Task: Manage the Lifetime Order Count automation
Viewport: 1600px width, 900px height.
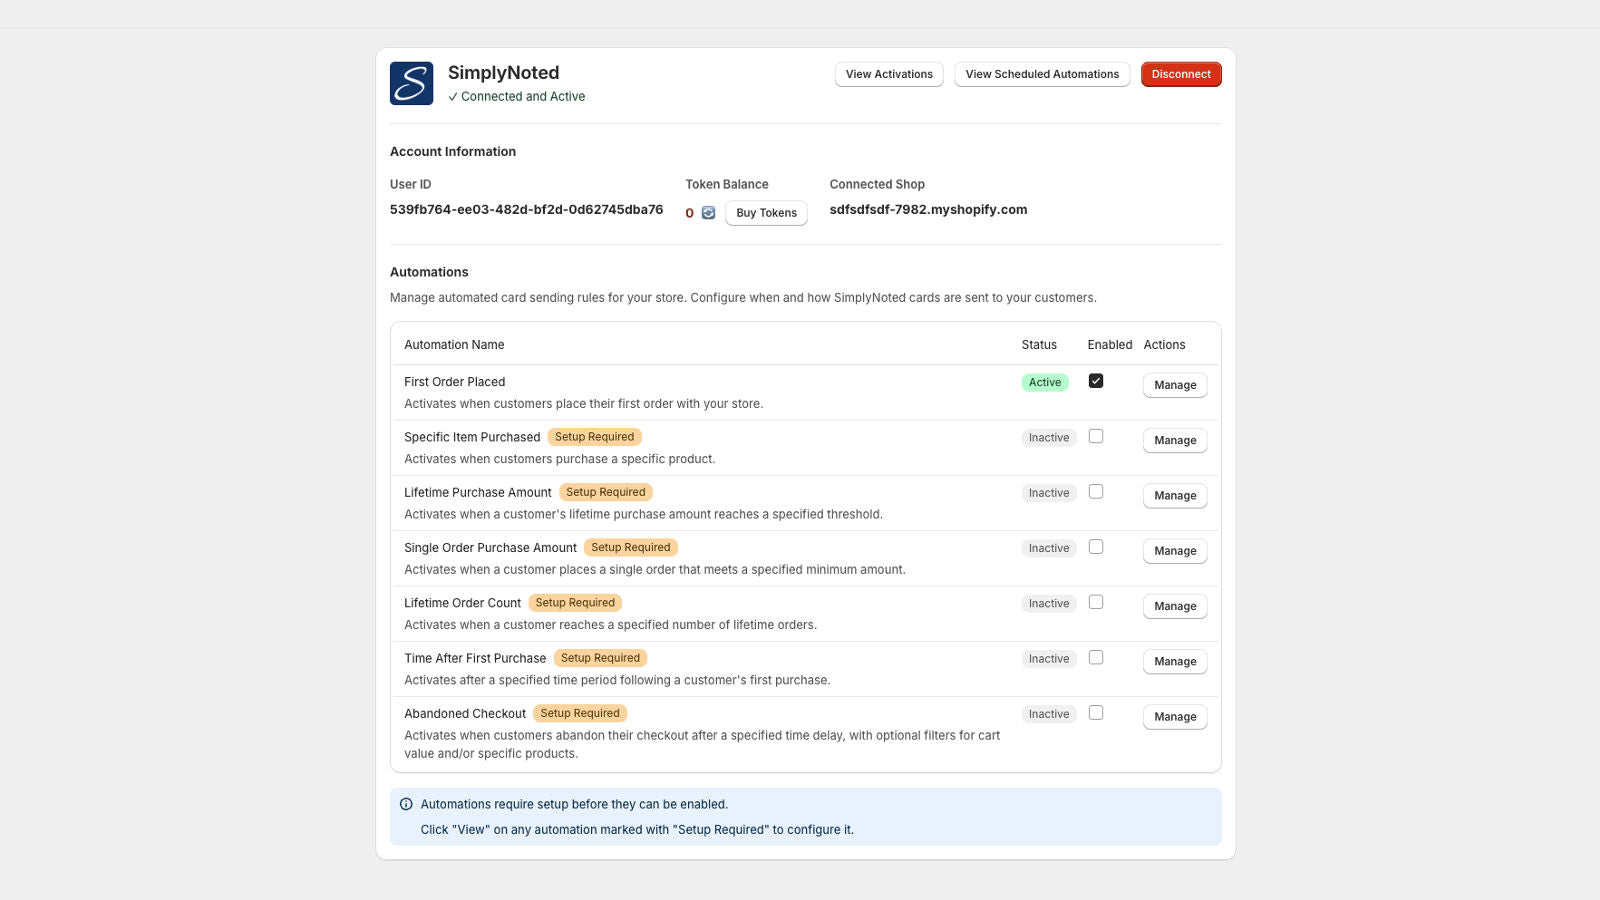Action: [1175, 606]
